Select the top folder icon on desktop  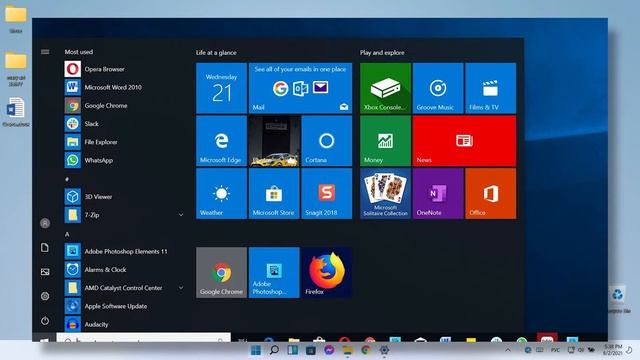tap(16, 19)
